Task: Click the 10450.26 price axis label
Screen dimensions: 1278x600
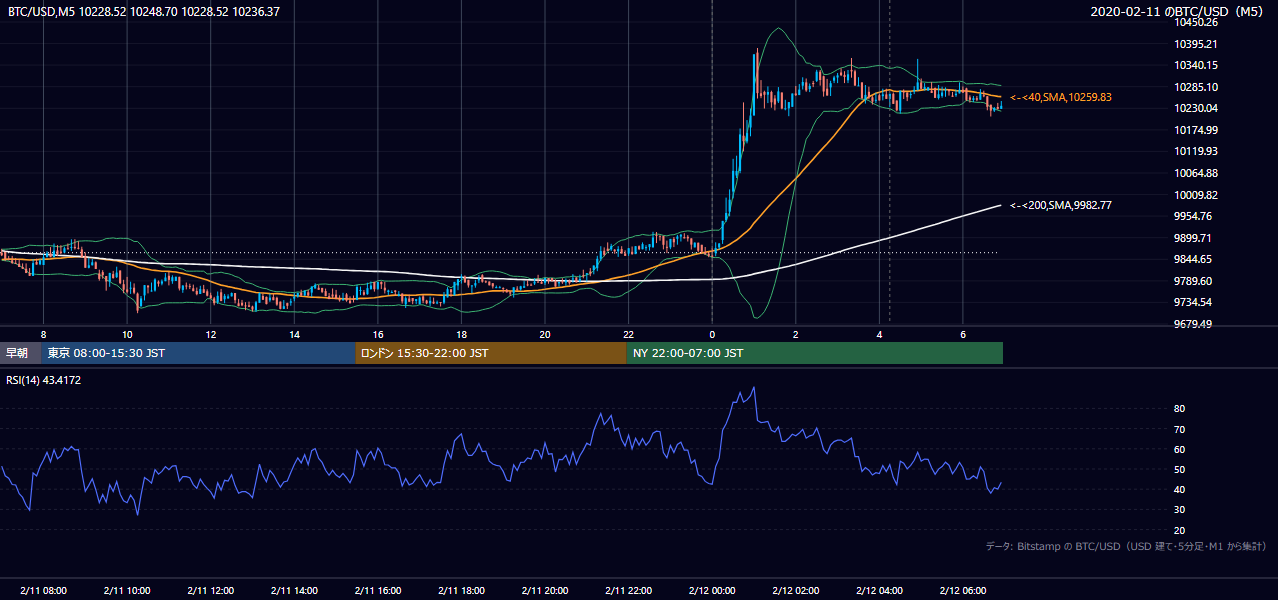Action: click(1196, 22)
